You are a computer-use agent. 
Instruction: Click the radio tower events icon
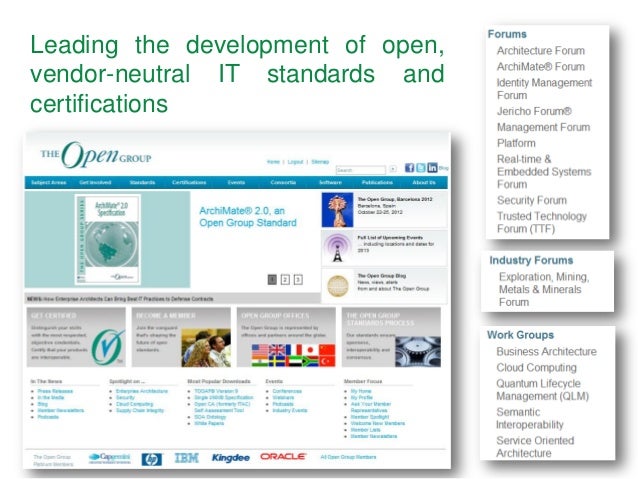[x=337, y=248]
